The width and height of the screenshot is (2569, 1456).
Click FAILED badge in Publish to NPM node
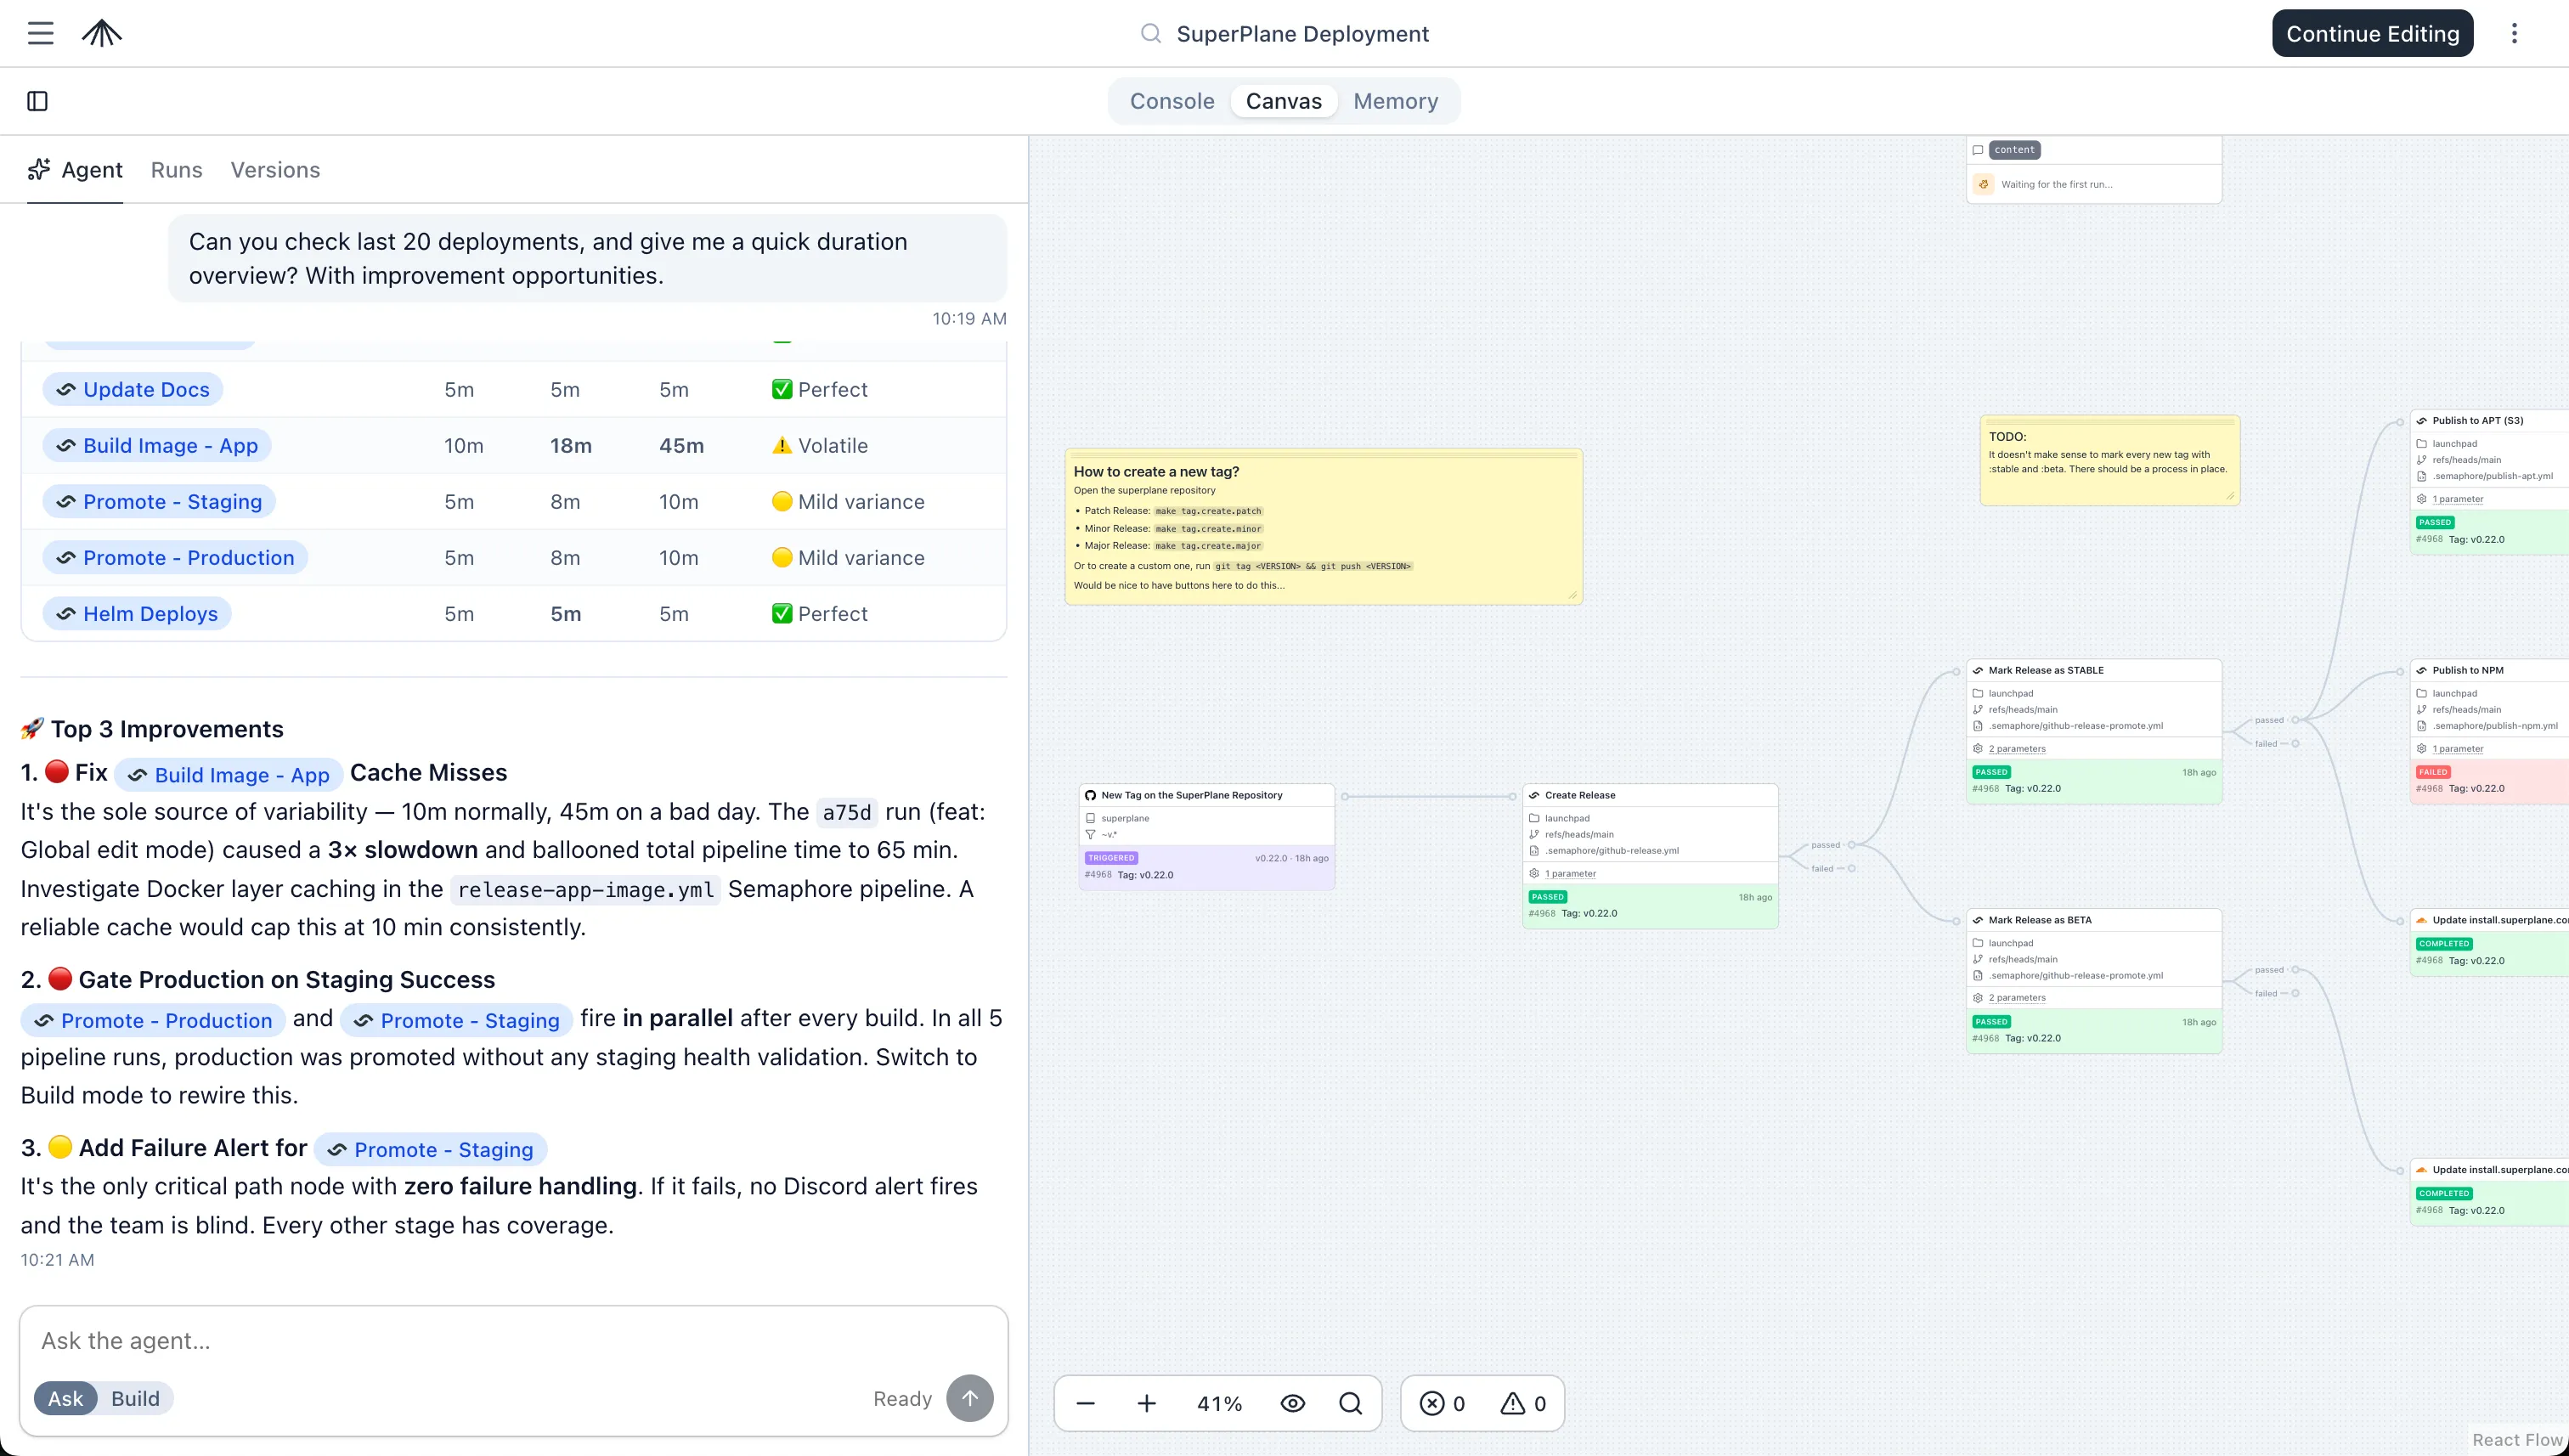(x=2432, y=772)
